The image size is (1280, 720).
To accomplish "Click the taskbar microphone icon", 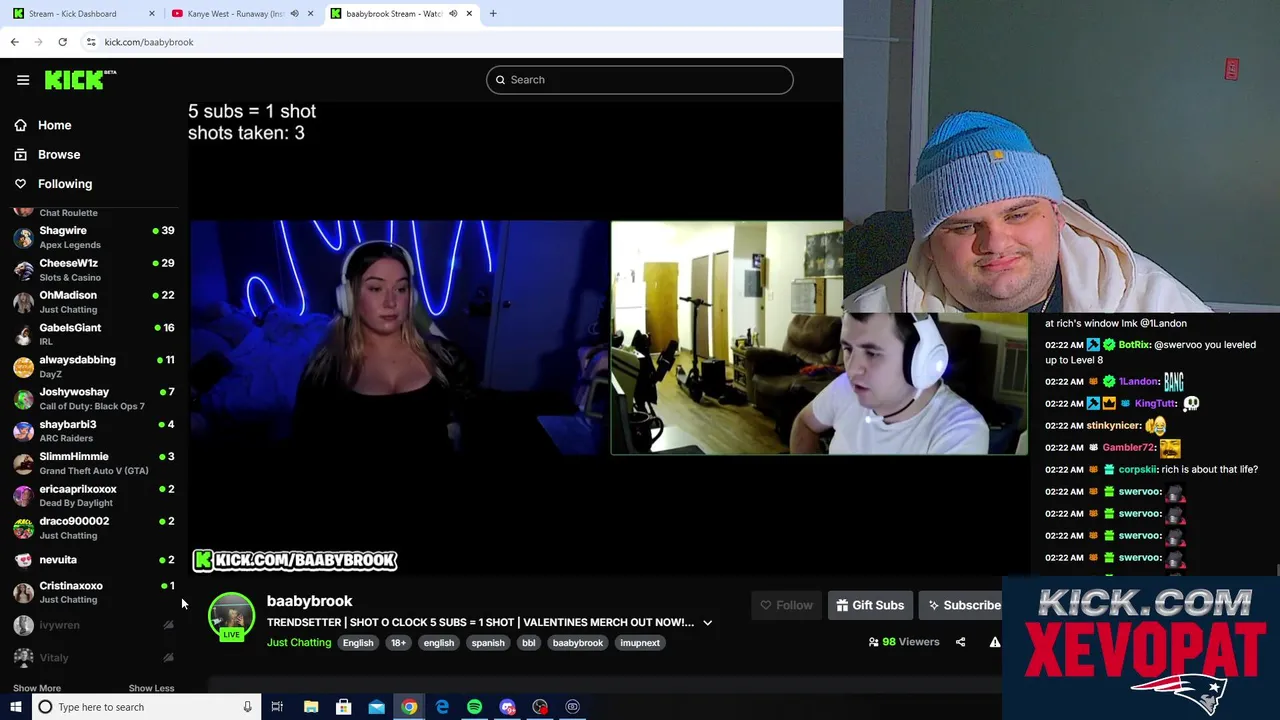I will pos(247,707).
